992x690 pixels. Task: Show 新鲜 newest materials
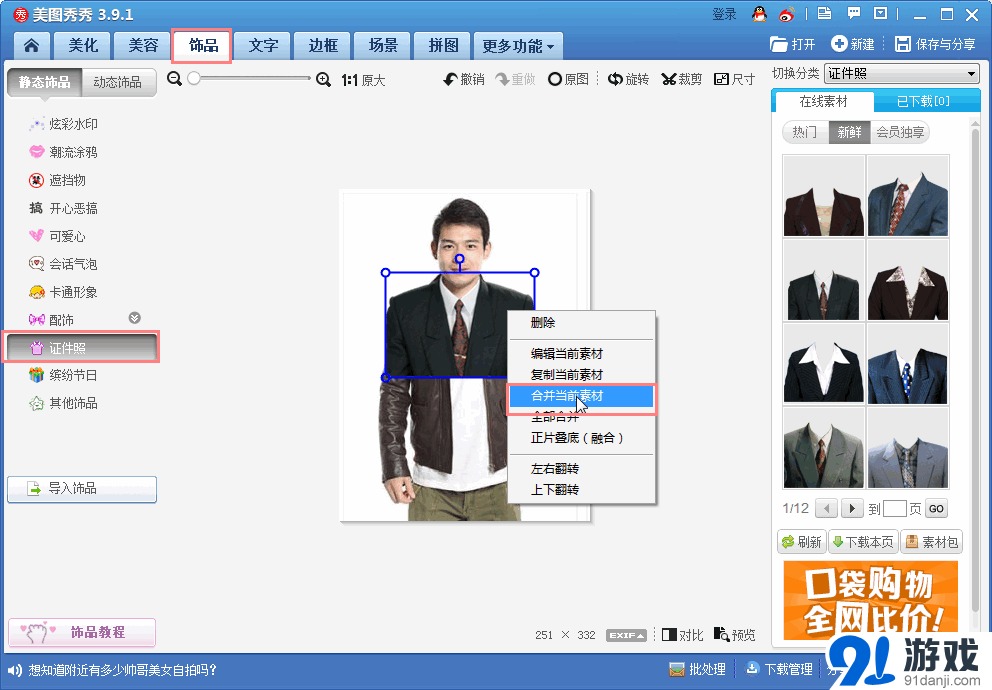(x=850, y=132)
